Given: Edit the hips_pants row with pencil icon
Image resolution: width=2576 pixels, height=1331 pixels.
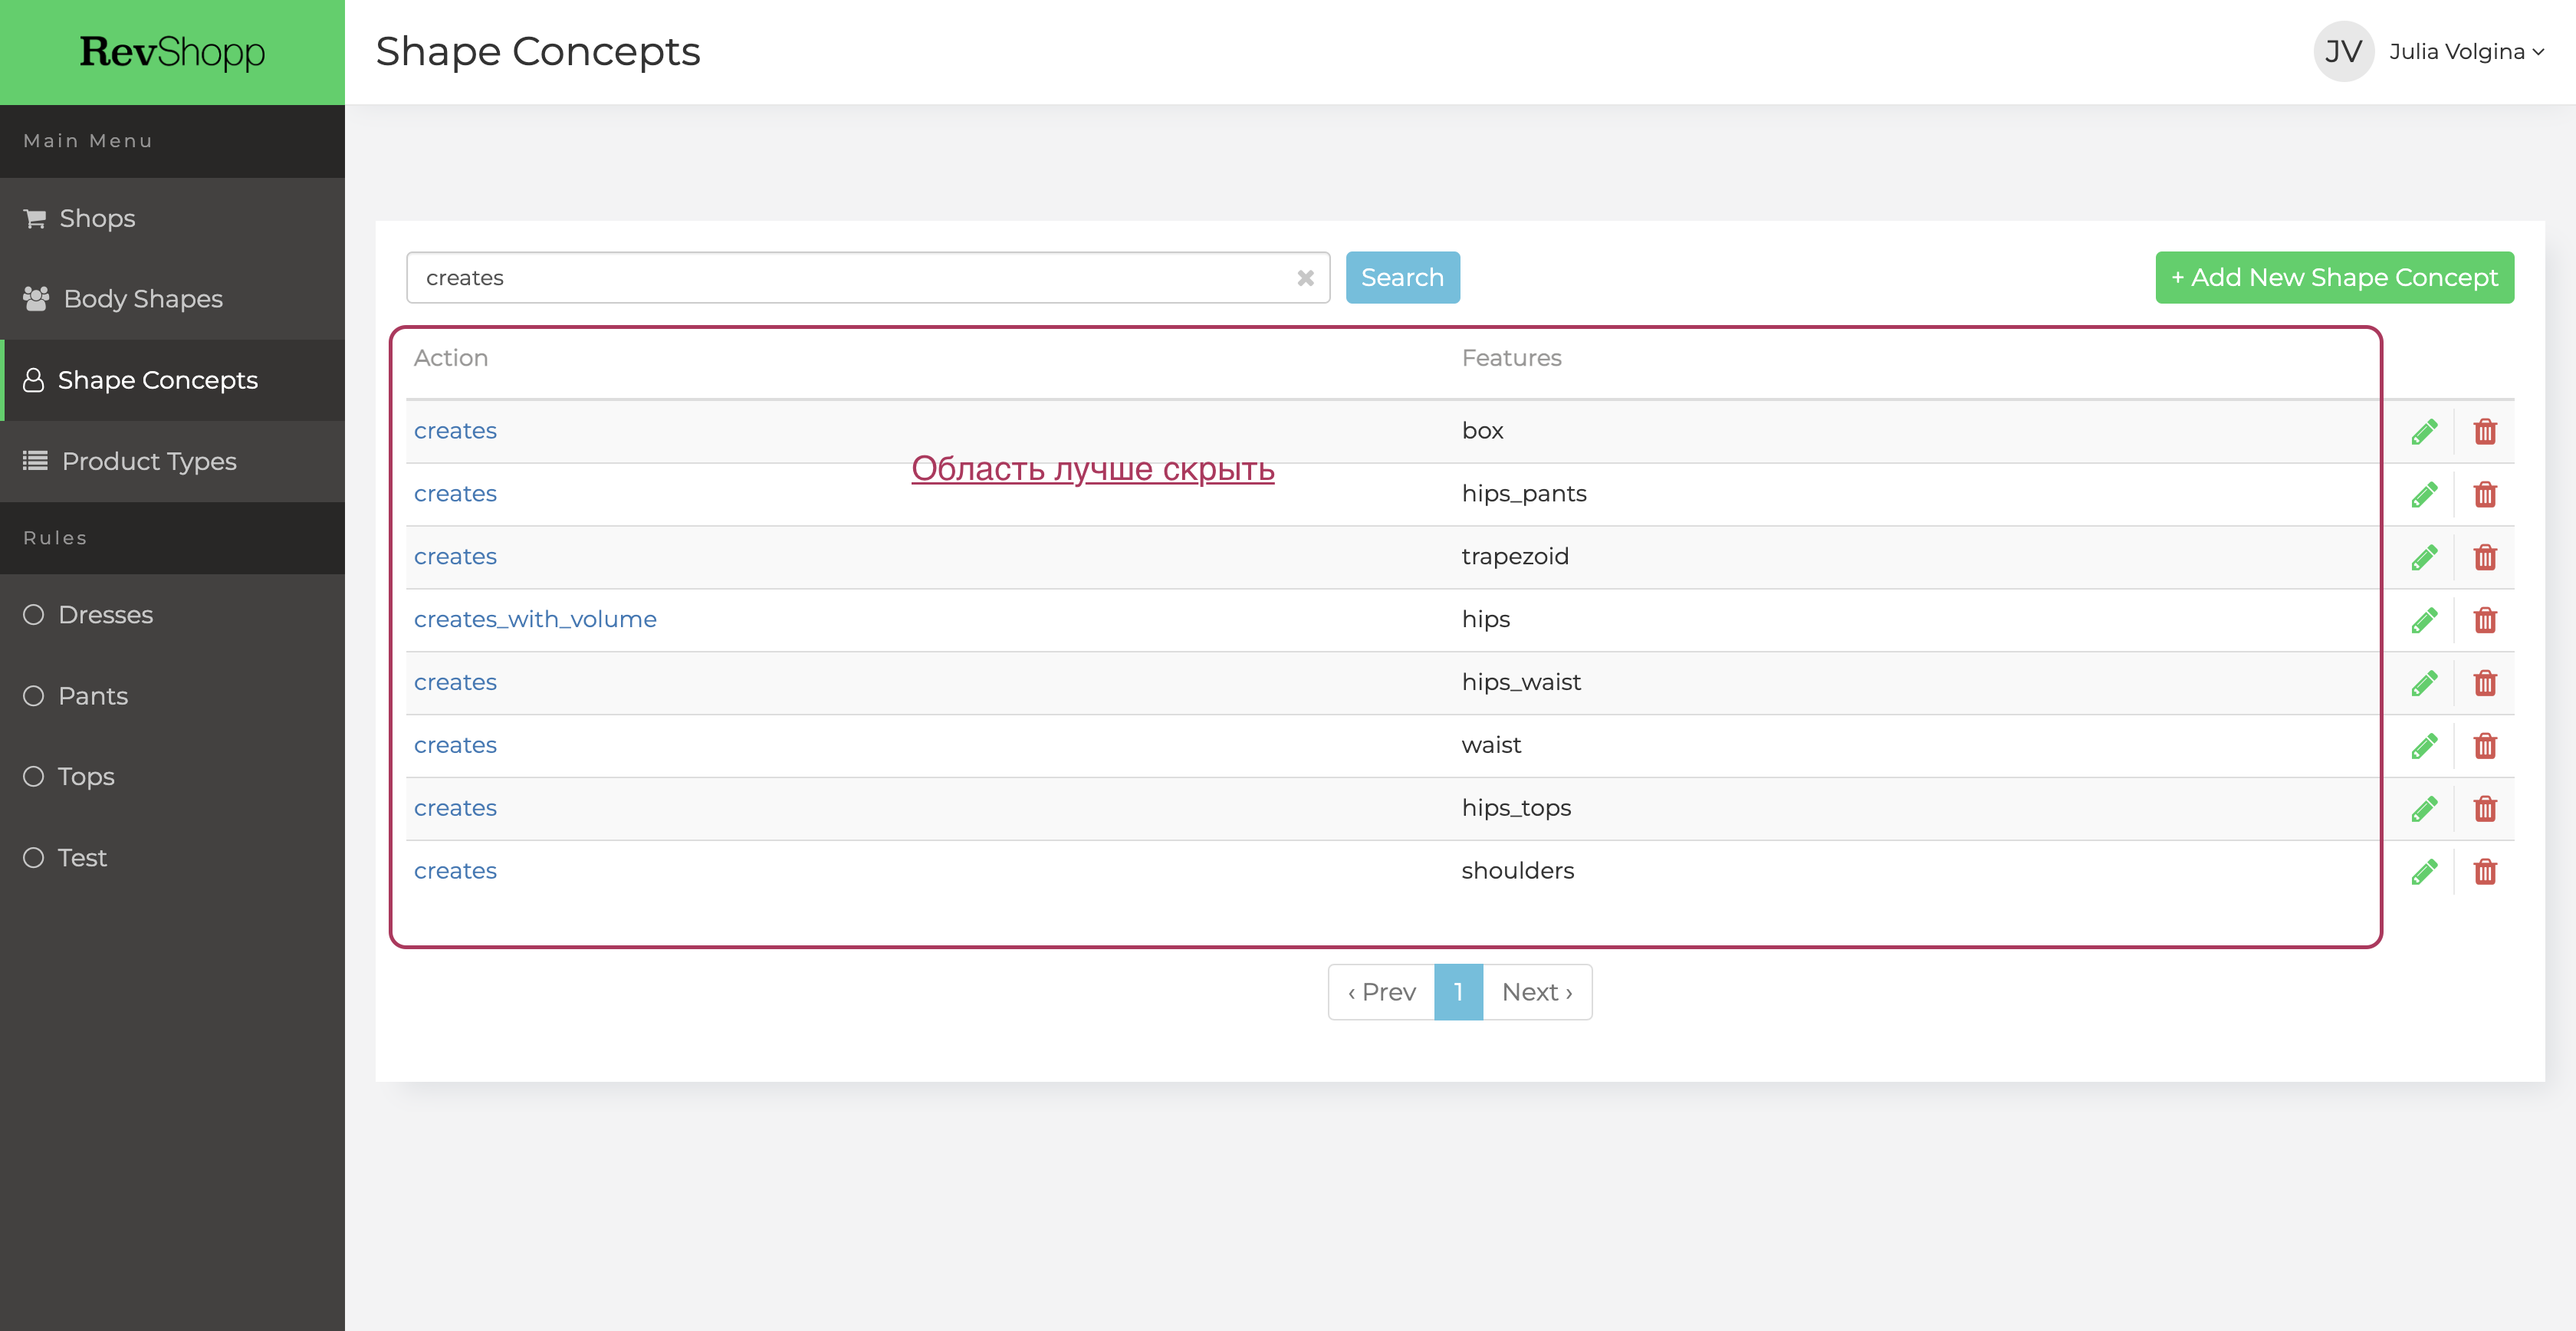Looking at the screenshot, I should (2424, 495).
